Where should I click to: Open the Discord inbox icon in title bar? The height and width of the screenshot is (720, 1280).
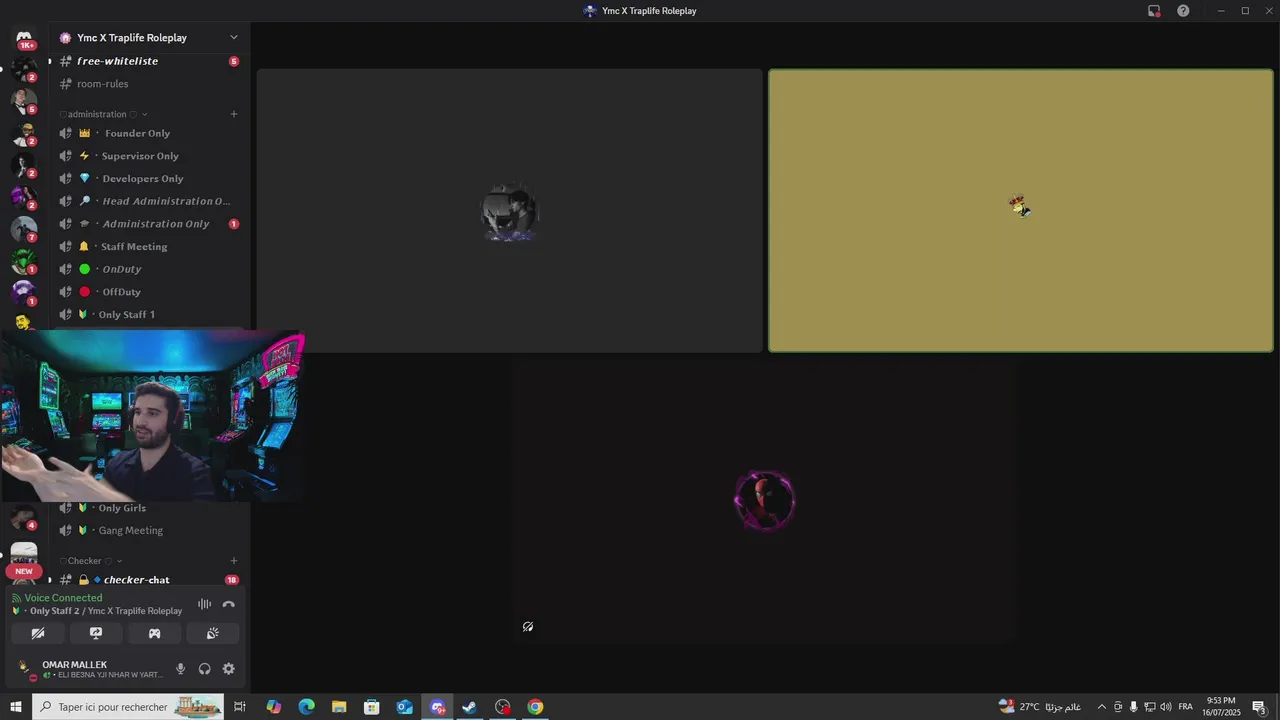point(1154,11)
